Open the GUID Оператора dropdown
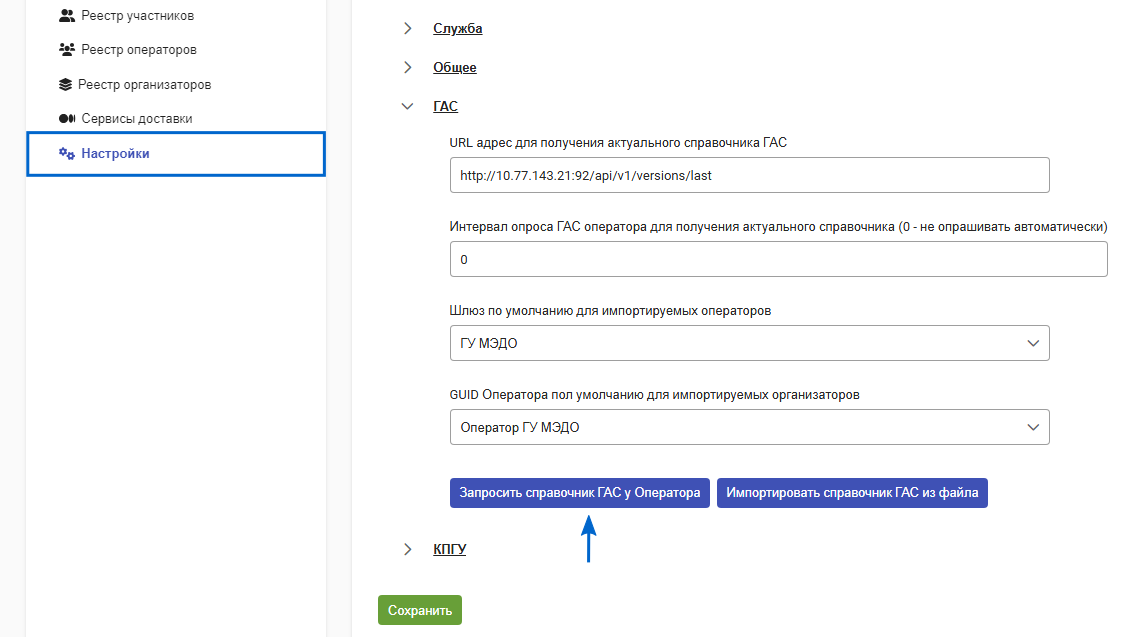The image size is (1126, 637). pyautogui.click(x=750, y=427)
